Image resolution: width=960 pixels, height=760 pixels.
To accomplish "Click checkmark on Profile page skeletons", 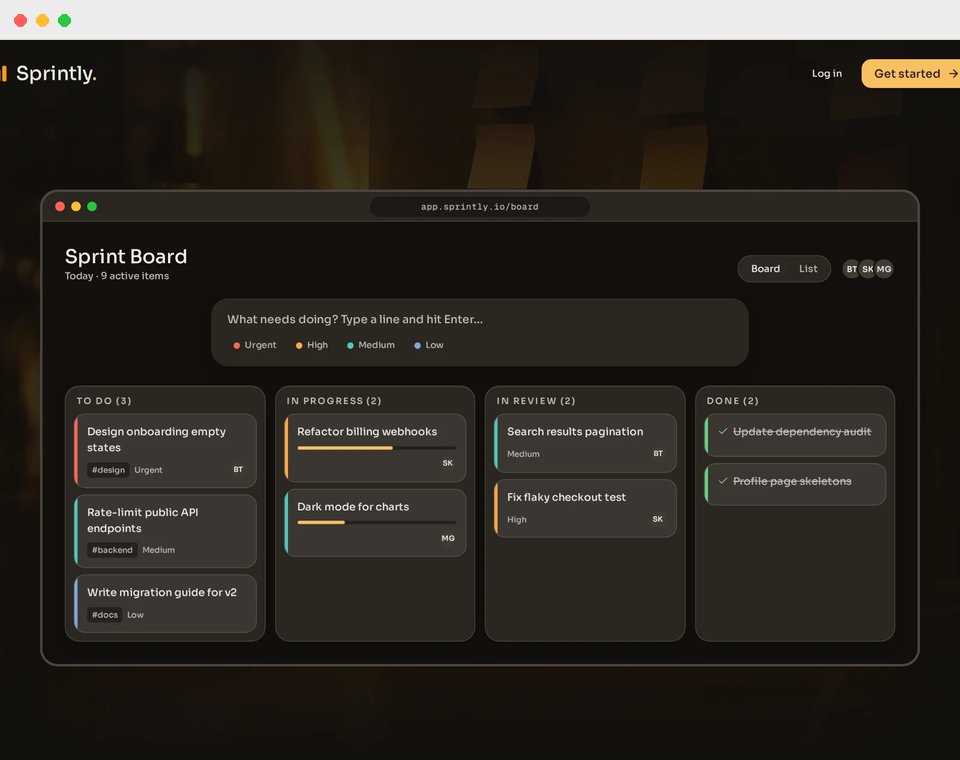I will [x=723, y=481].
